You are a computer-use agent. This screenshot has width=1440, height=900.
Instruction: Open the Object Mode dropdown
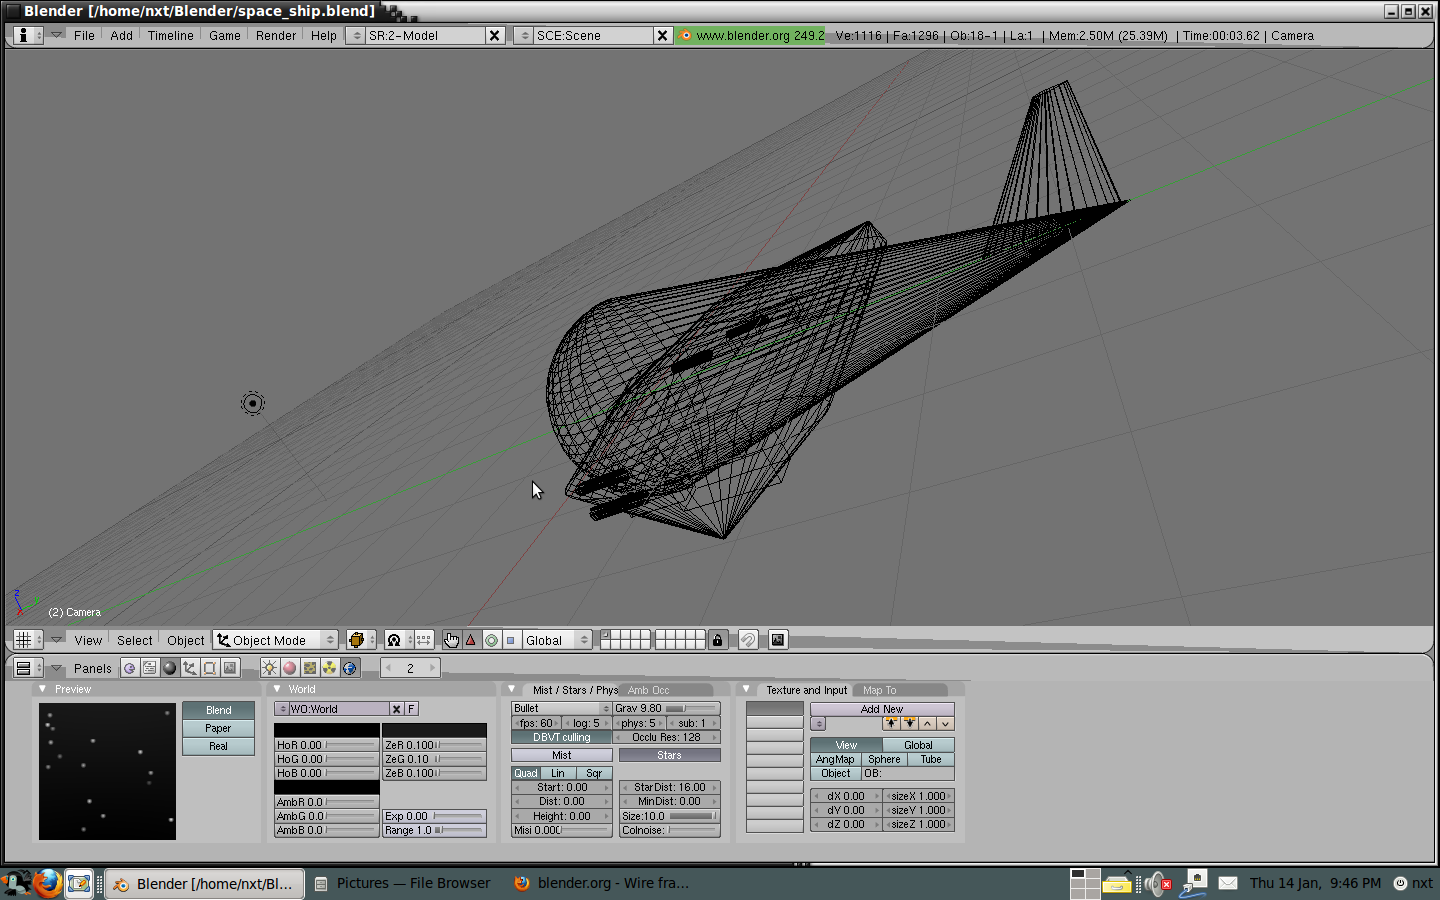click(277, 640)
